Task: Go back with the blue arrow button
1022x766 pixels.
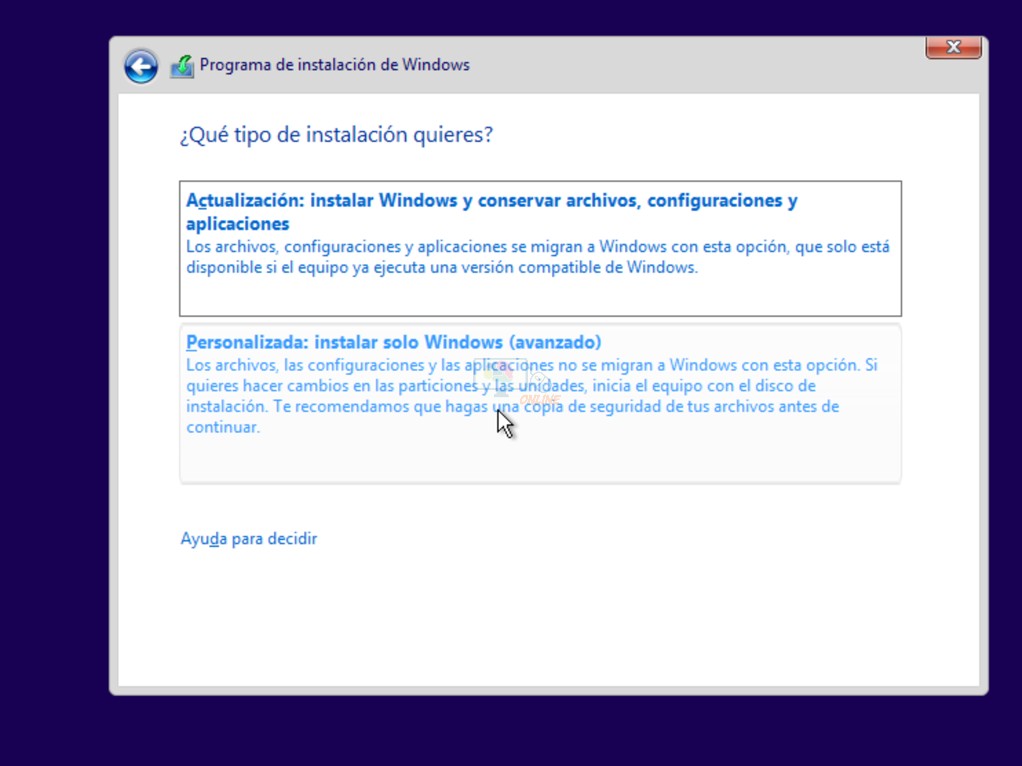Action: tap(141, 66)
